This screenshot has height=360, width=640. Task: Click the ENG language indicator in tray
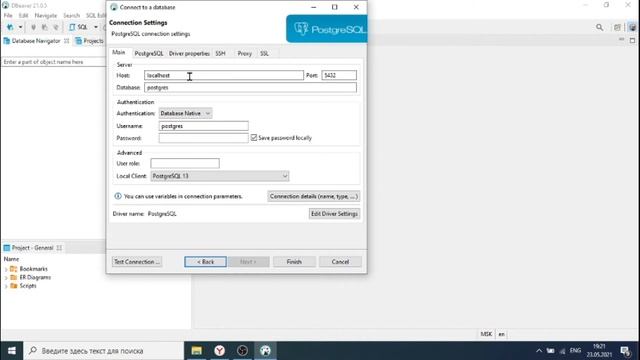click(575, 351)
